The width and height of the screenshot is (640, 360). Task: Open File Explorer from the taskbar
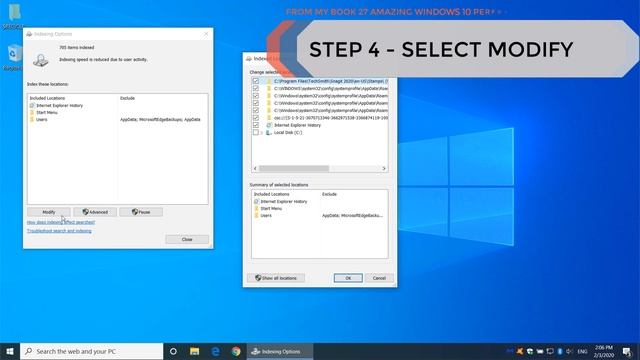coord(194,351)
